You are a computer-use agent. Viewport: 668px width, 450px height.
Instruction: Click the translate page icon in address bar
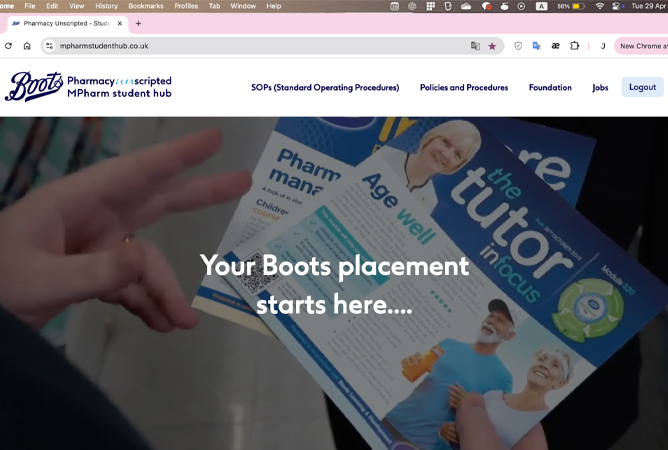(x=475, y=46)
